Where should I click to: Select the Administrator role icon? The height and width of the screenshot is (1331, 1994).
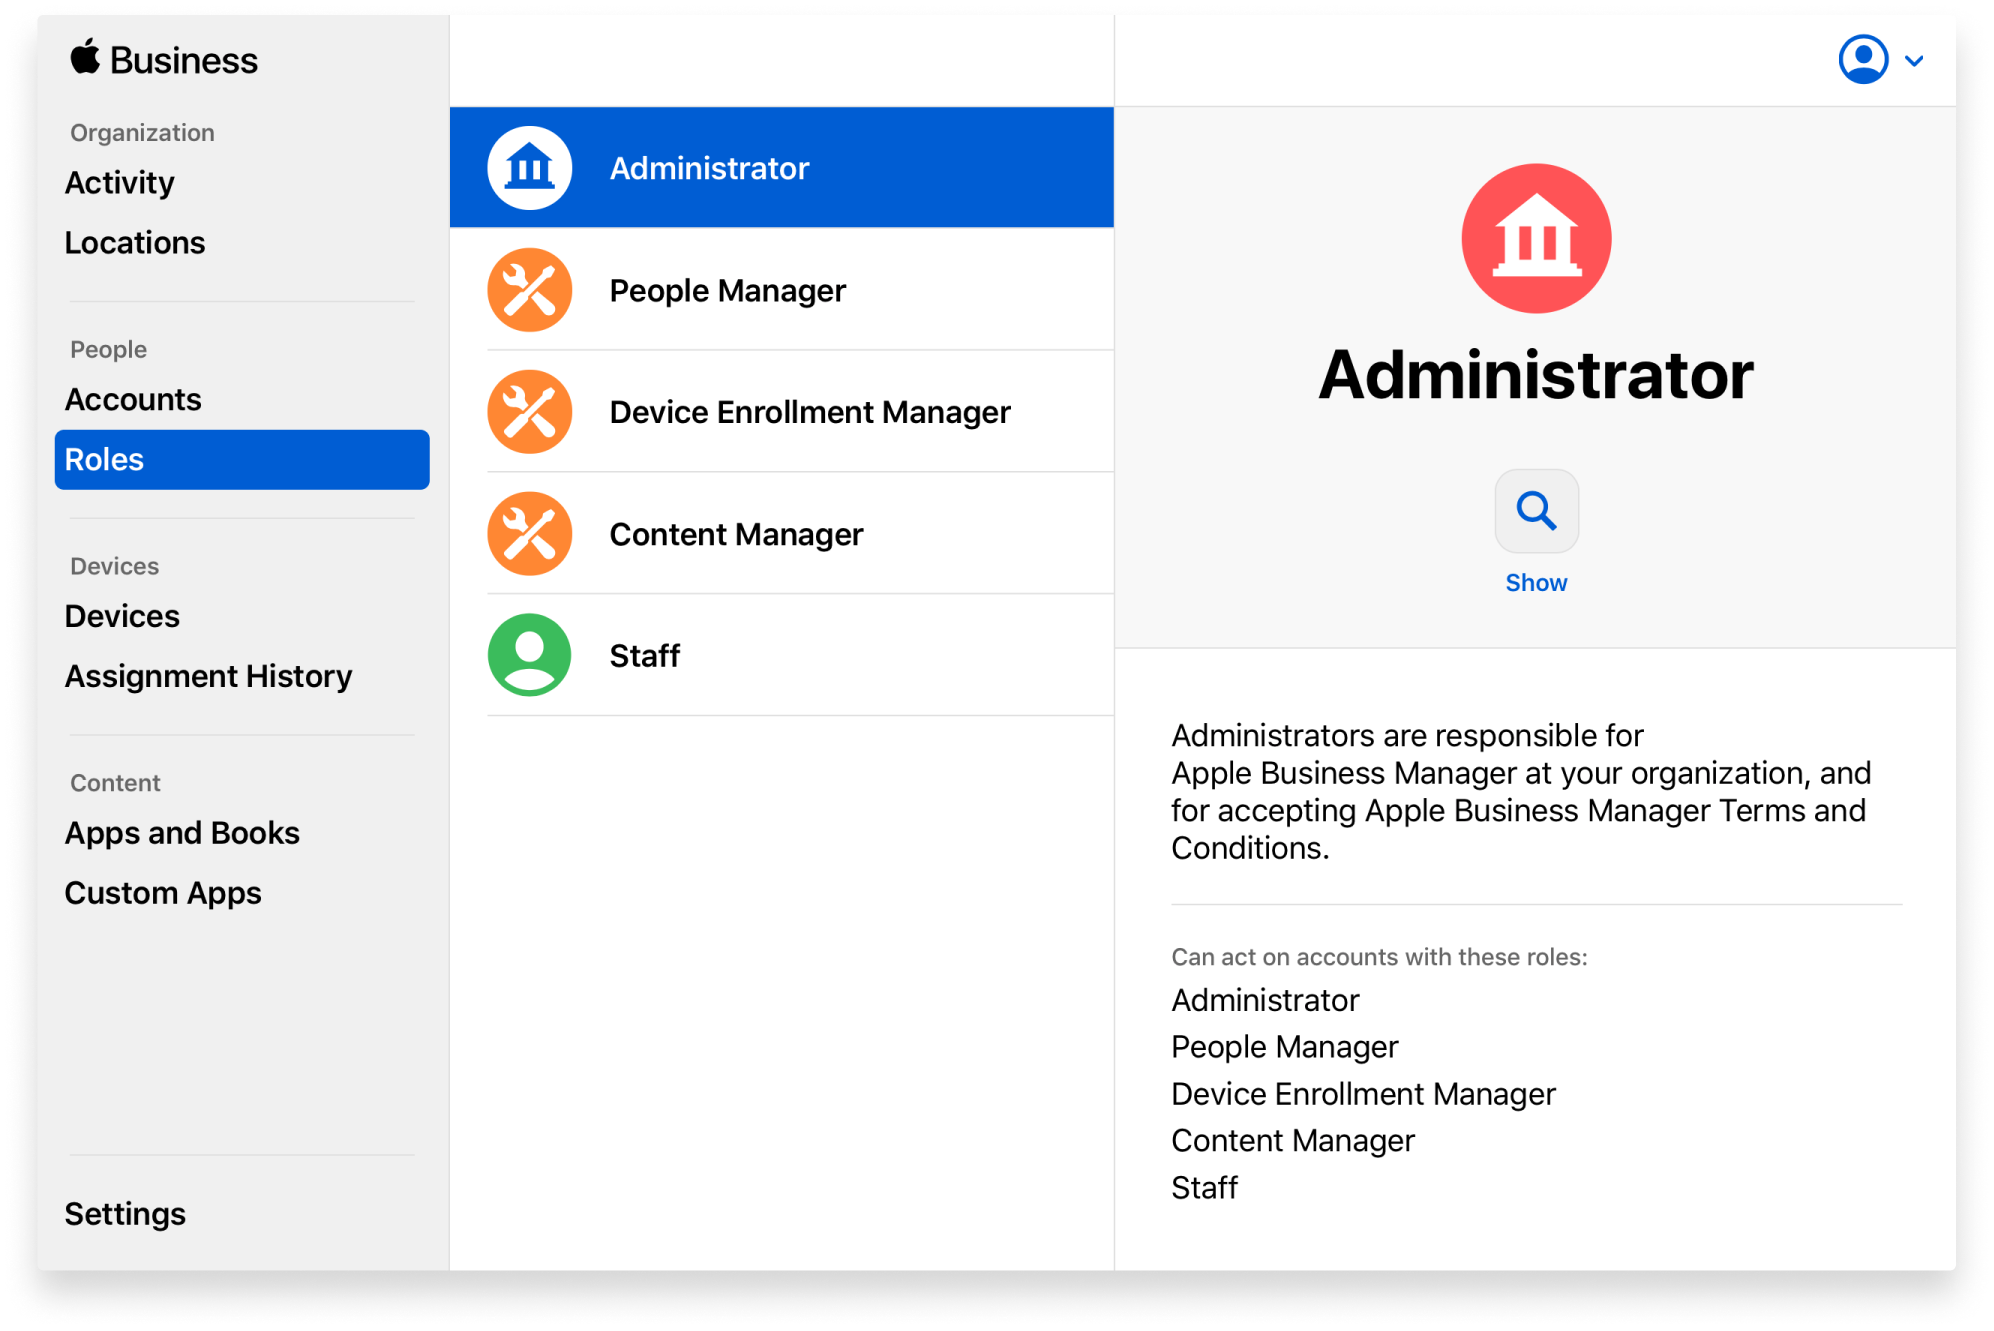pyautogui.click(x=529, y=168)
